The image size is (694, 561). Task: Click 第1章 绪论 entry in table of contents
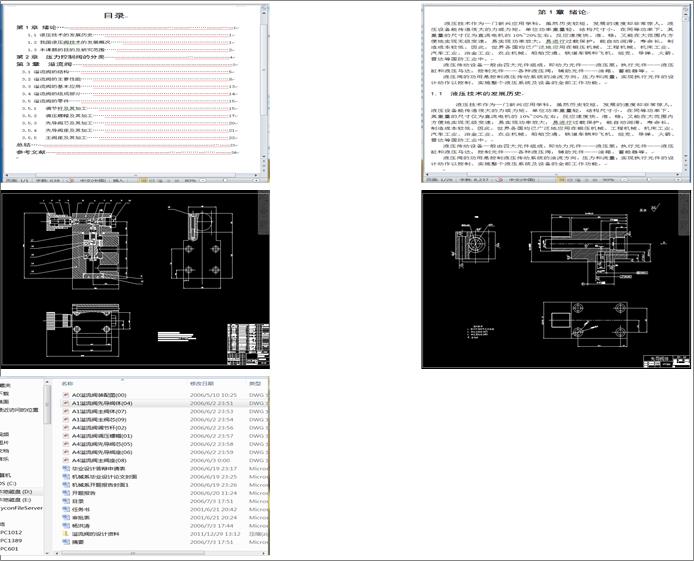coord(127,27)
